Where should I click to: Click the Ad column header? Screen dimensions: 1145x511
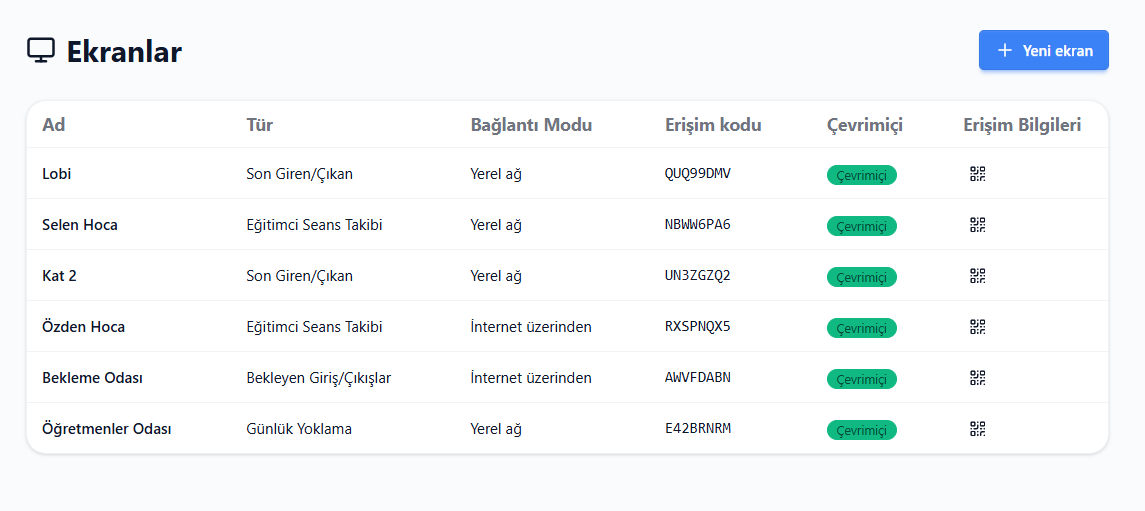(x=54, y=125)
